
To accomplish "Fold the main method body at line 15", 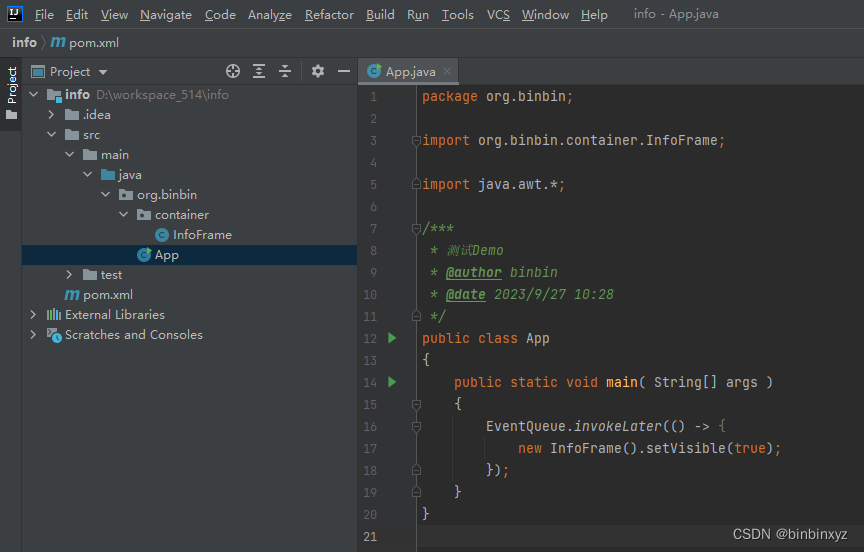I will 417,405.
